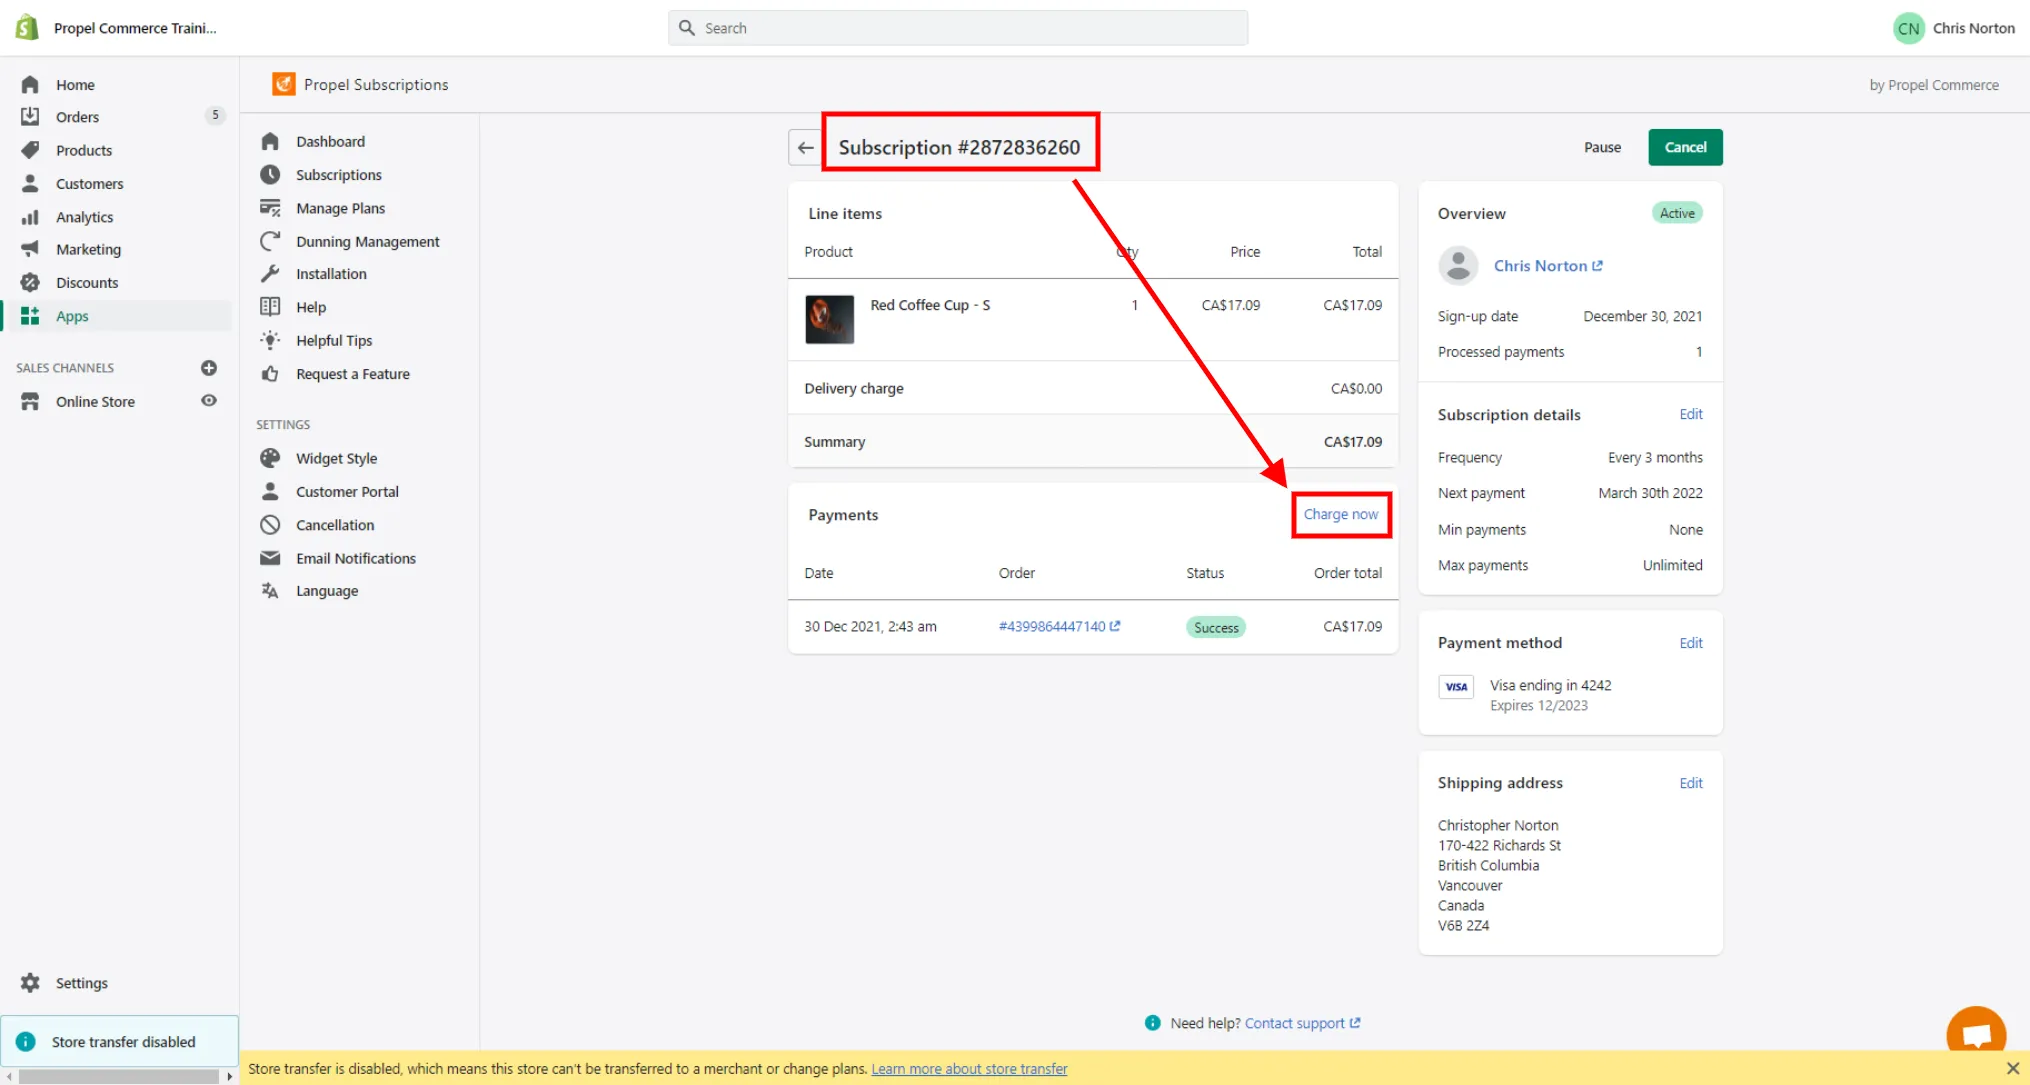Click the Helpful Tips lightbulb icon
The height and width of the screenshot is (1085, 2030).
click(270, 340)
